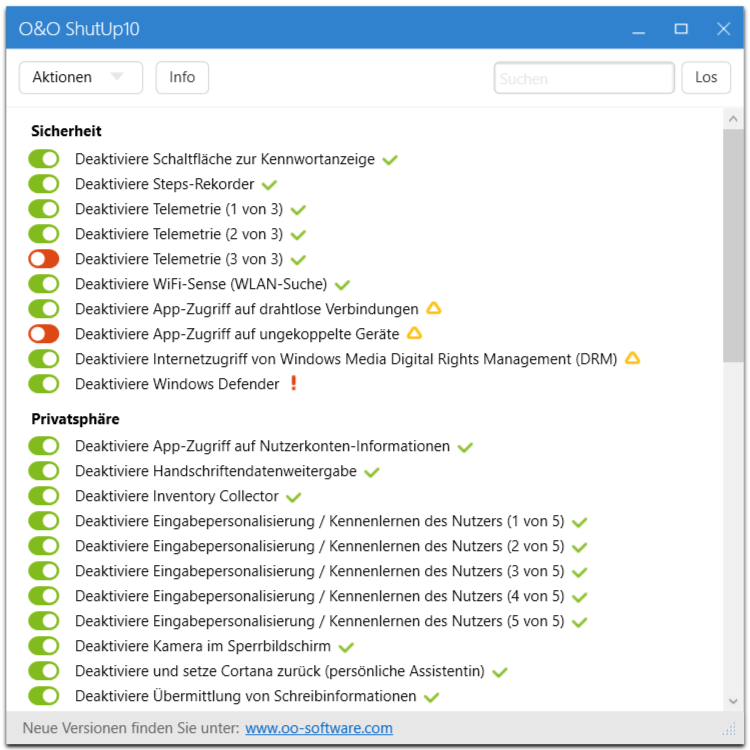This screenshot has height=750, width=750.
Task: Toggle Internetzugriff von Windows Media DRM switch
Action: point(44,359)
